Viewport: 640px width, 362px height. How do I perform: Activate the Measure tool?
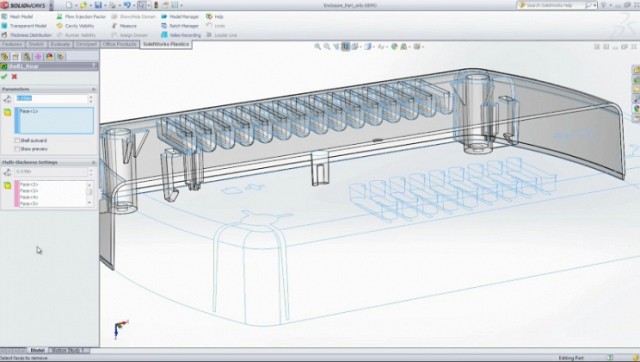click(124, 26)
